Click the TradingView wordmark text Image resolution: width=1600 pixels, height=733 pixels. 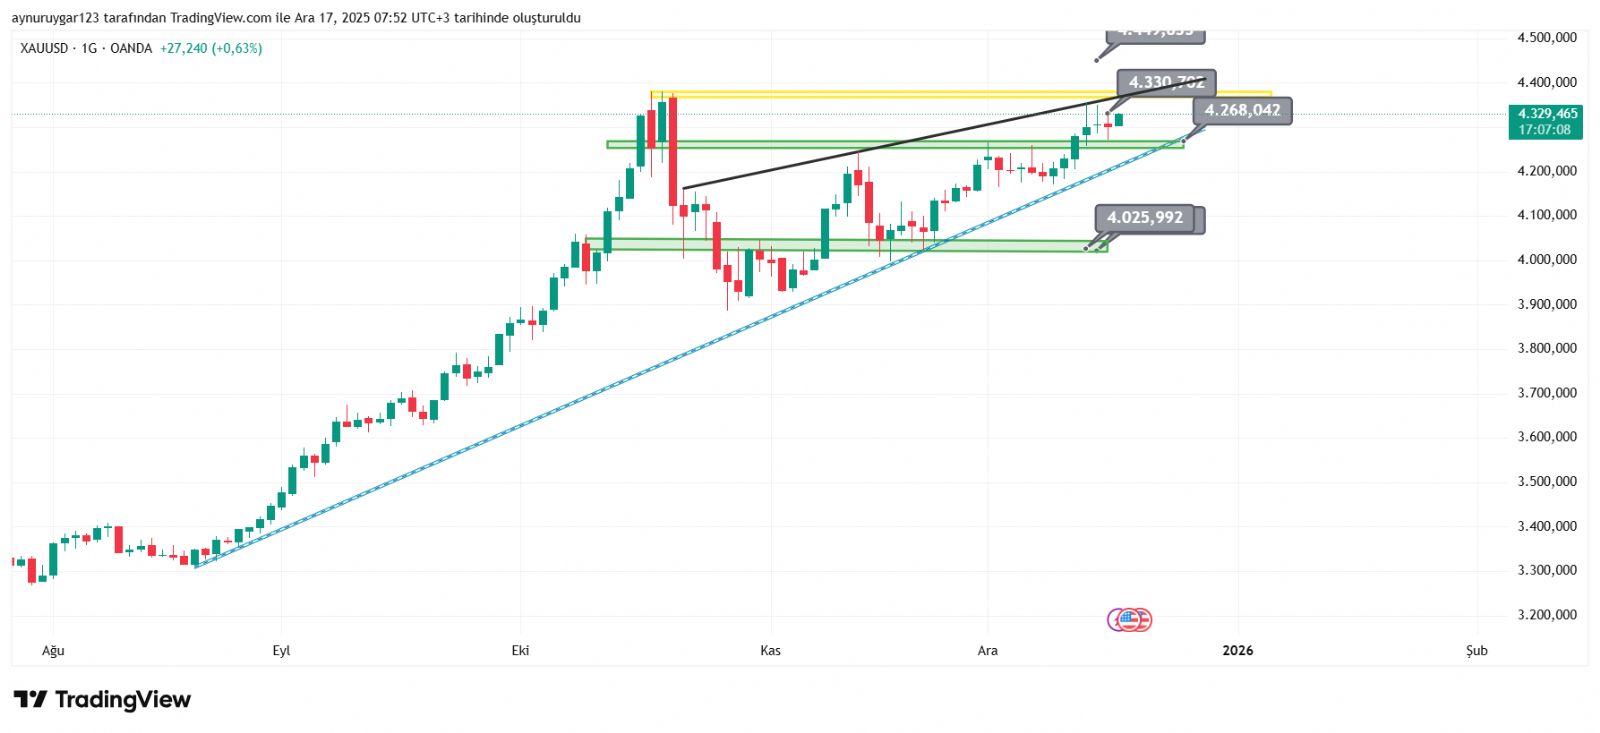pyautogui.click(x=122, y=699)
